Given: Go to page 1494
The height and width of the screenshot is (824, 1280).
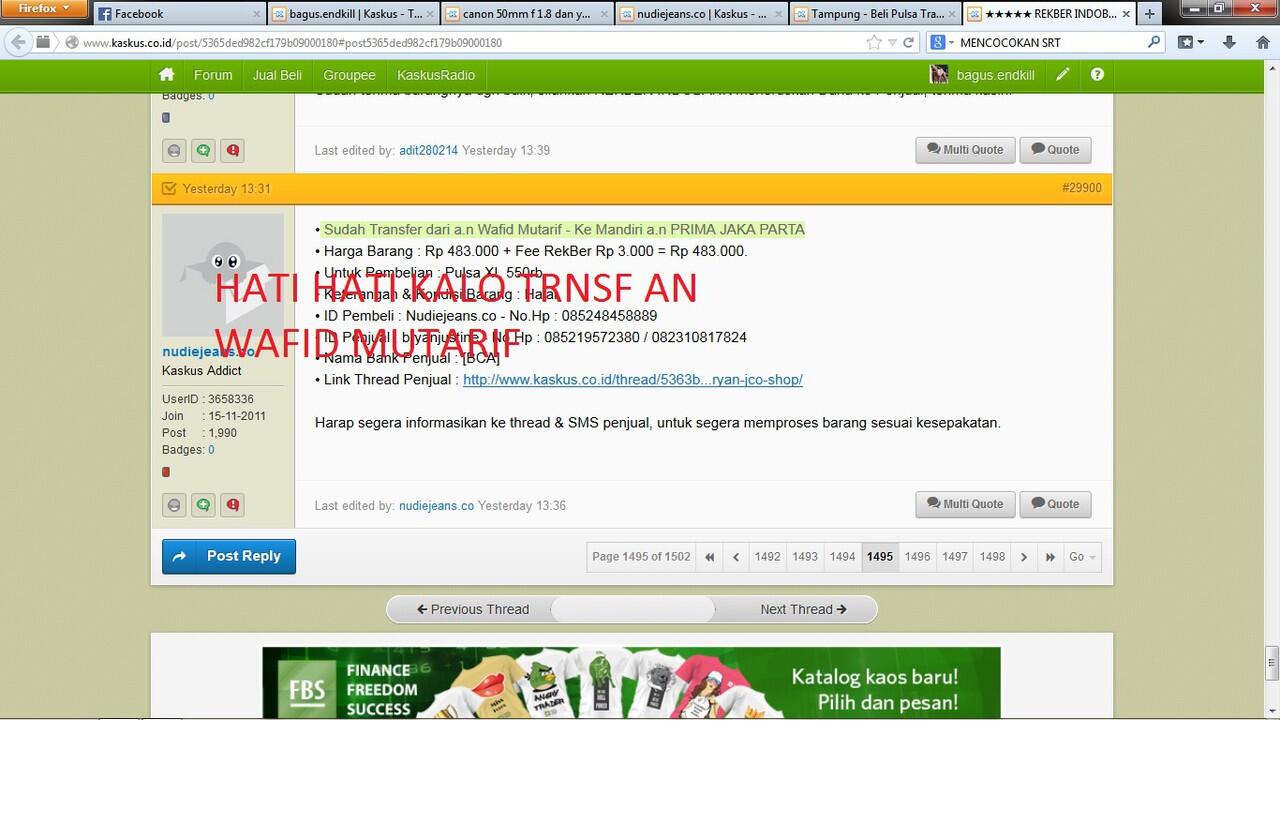Looking at the screenshot, I should [x=842, y=557].
